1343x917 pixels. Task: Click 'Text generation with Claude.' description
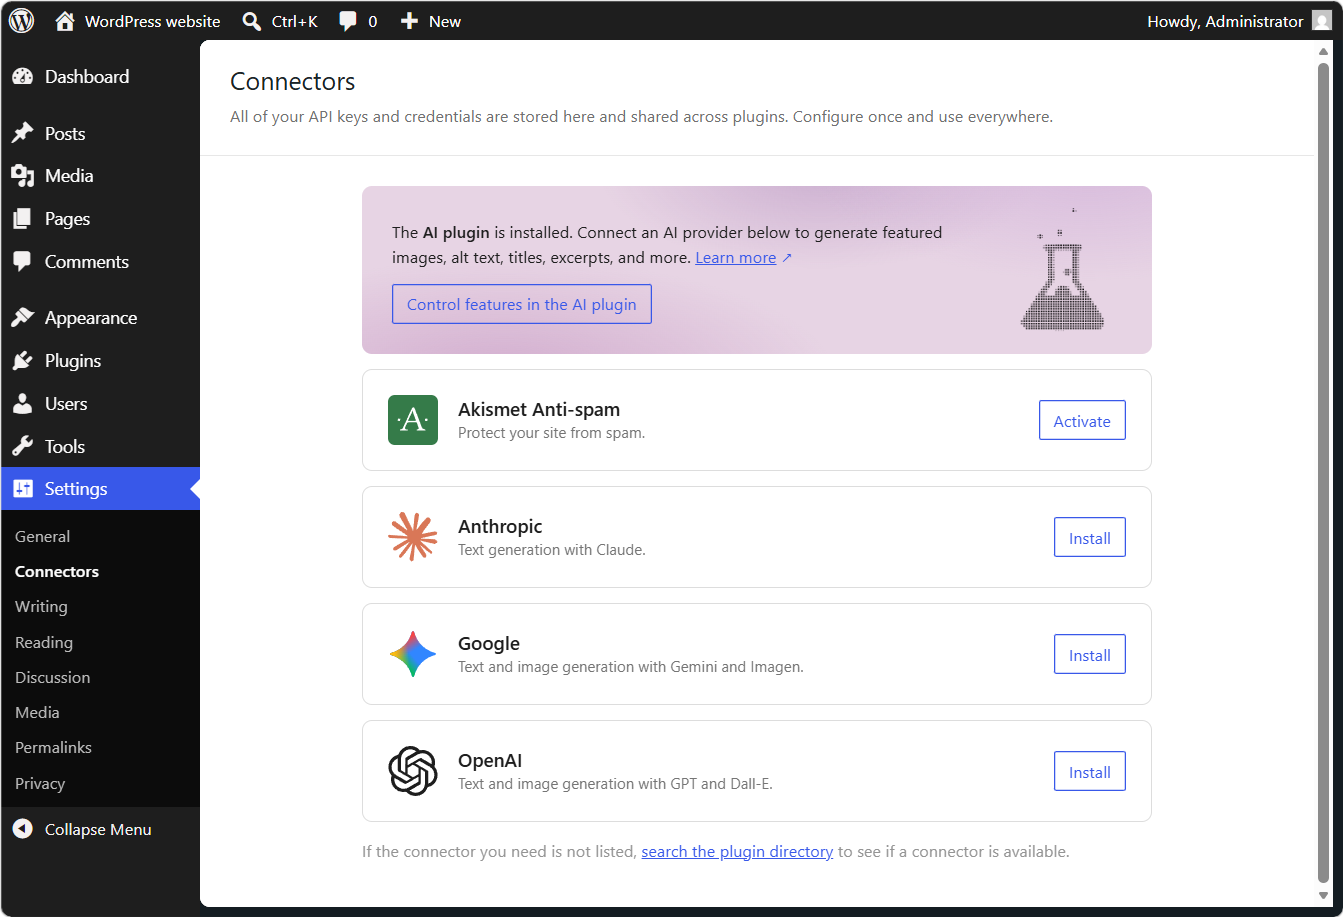pos(552,550)
